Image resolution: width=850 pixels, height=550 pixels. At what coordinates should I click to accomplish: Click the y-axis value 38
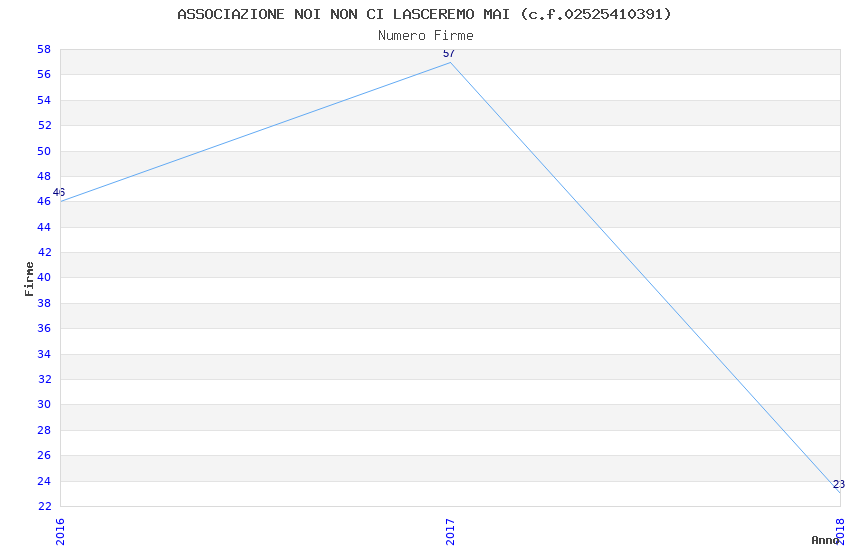44,303
